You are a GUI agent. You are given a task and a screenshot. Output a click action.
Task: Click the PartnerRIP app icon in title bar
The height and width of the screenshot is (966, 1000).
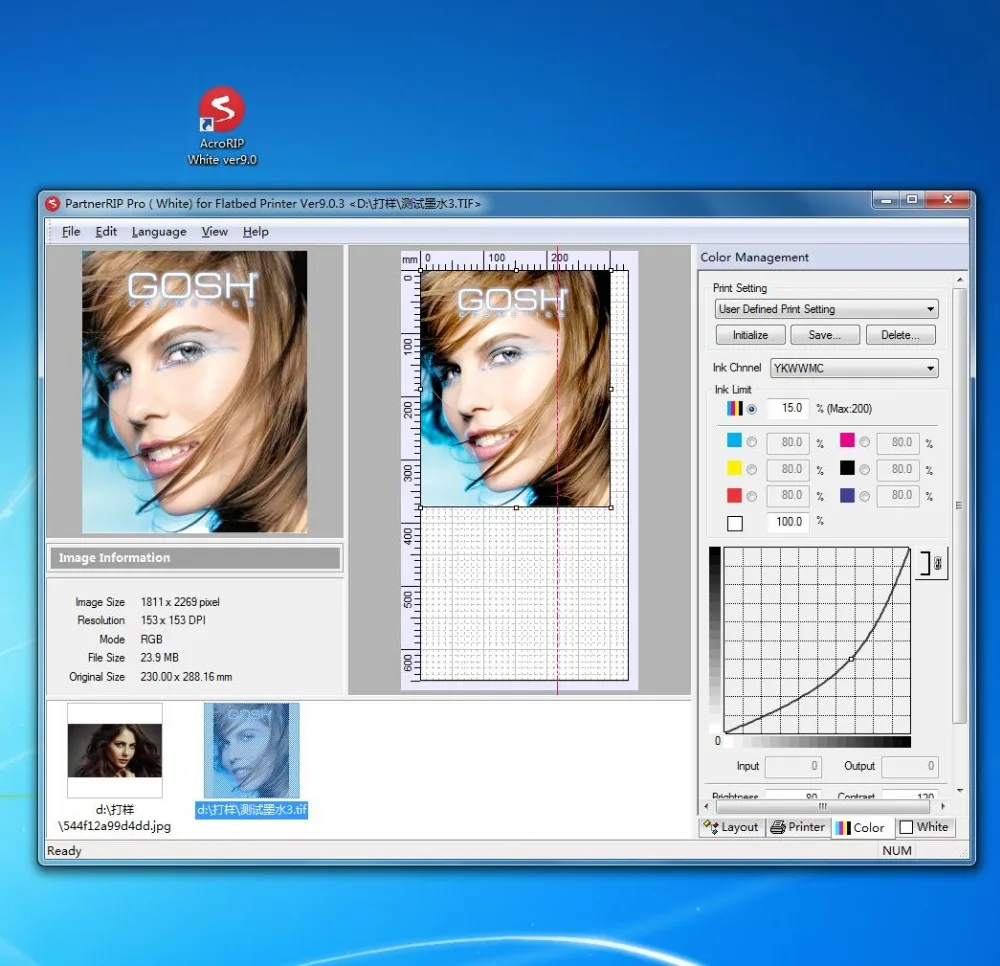click(52, 204)
